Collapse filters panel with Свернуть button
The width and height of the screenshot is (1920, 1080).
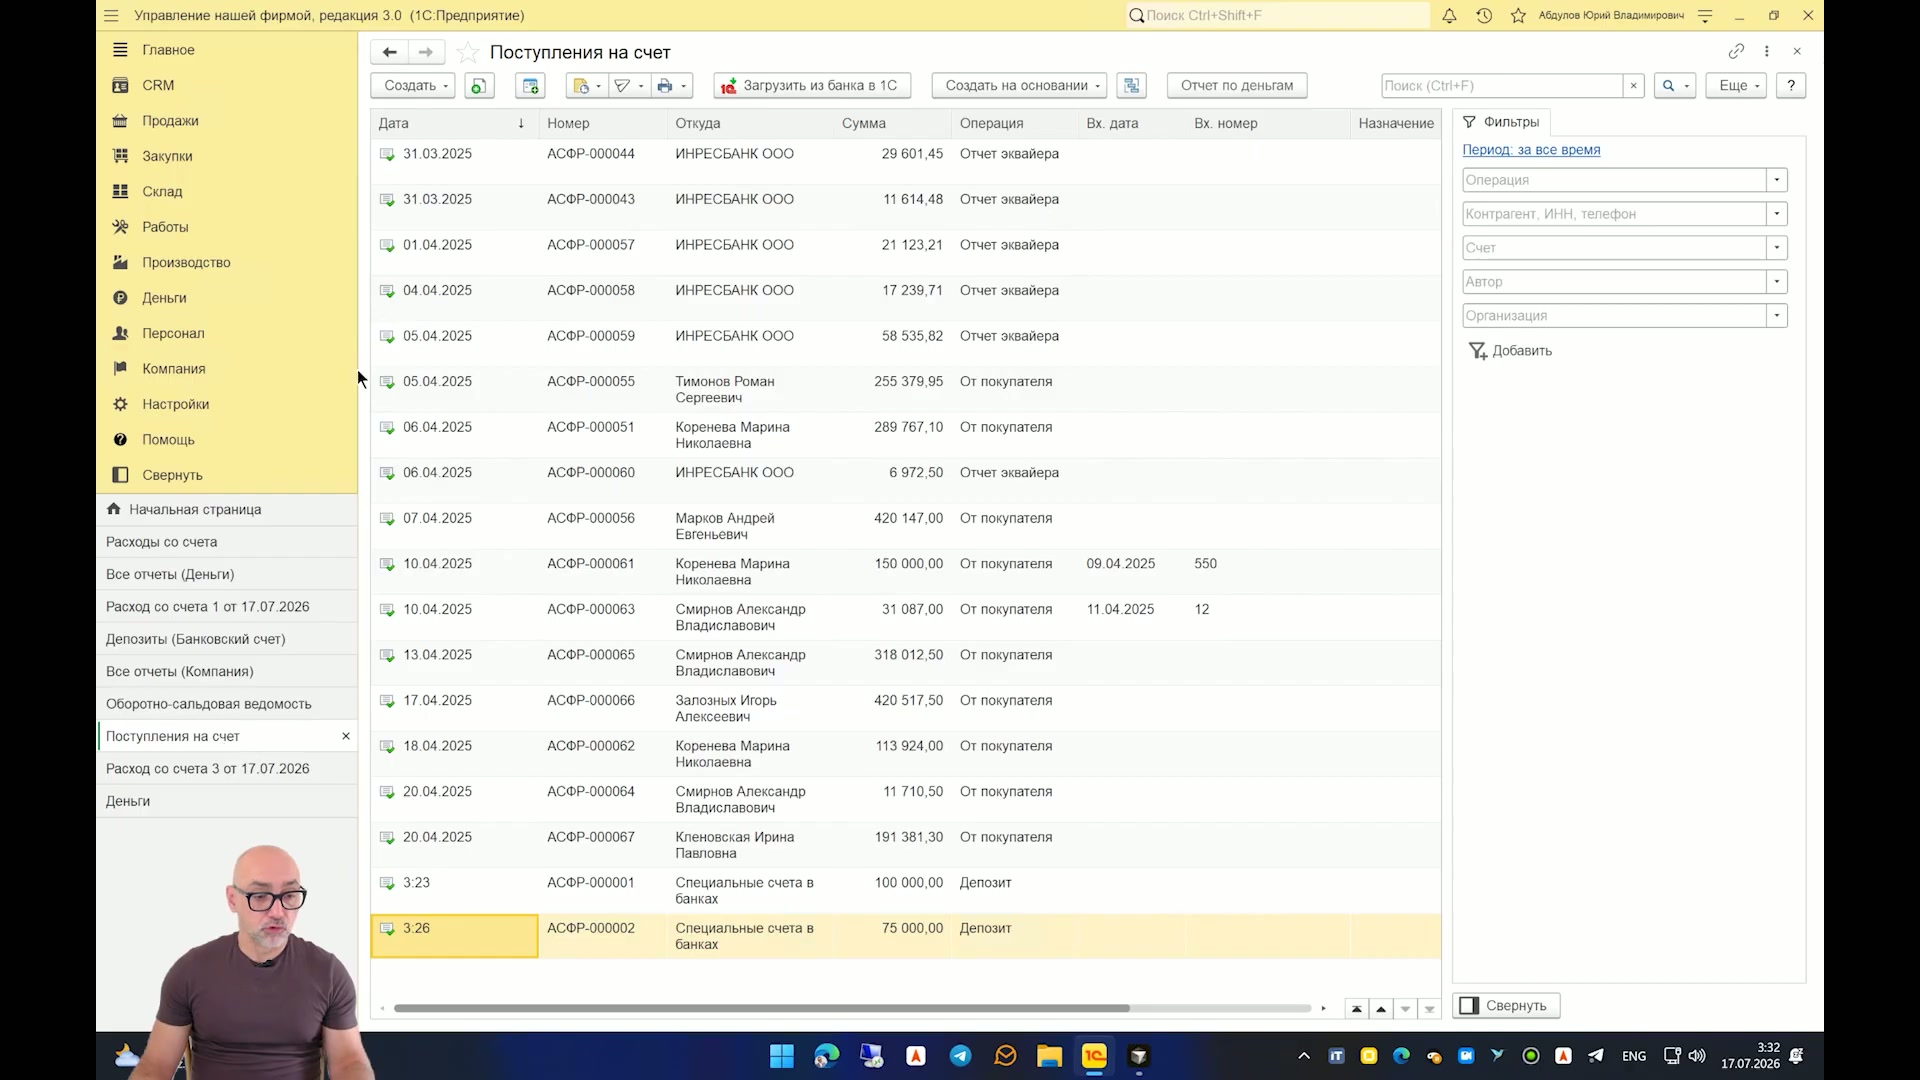tap(1506, 1006)
